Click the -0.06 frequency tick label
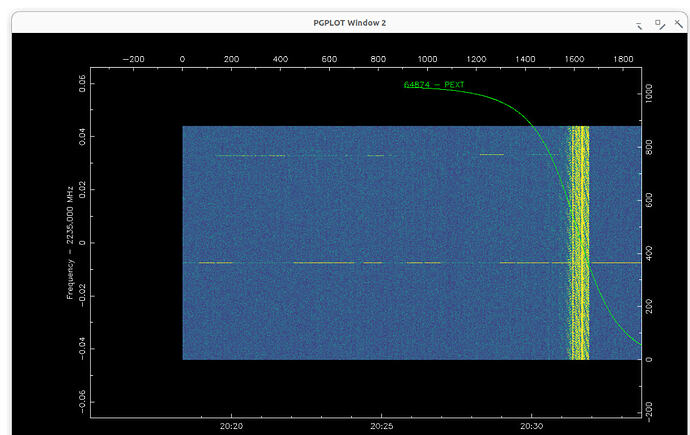 pos(82,401)
